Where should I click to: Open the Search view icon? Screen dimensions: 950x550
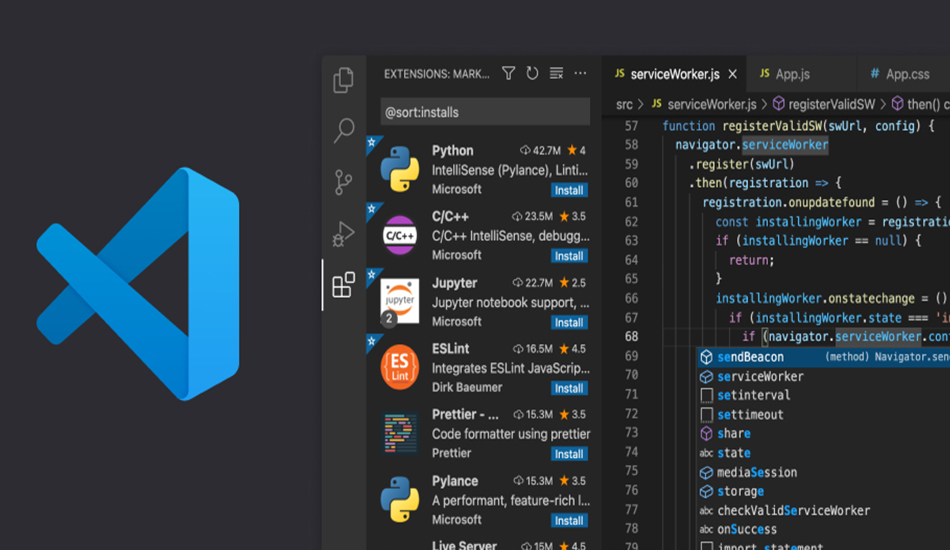[x=344, y=130]
